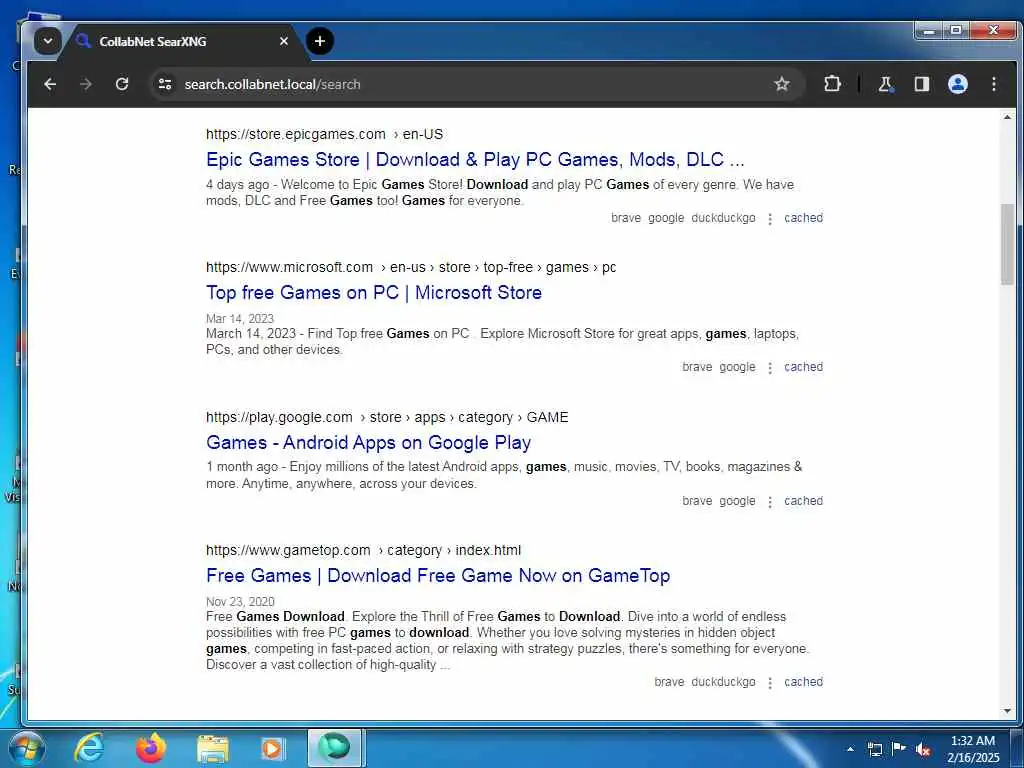Click scrollbar up arrow
Screen dimensions: 1024x768
tap(1006, 118)
